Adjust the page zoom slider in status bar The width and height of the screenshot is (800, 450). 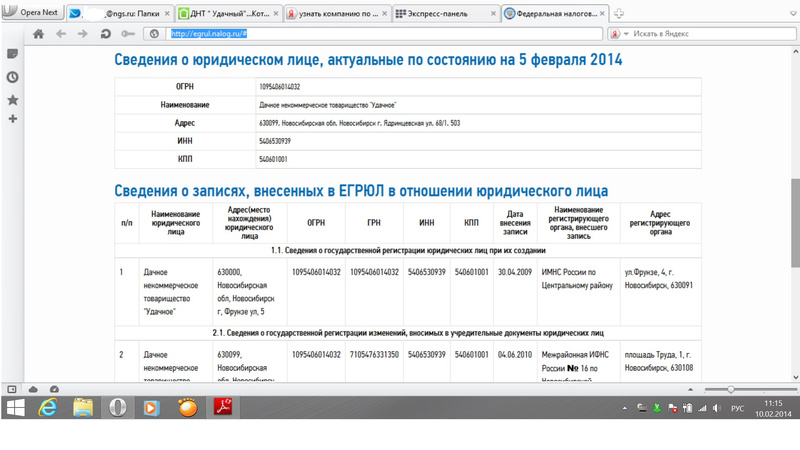click(731, 389)
